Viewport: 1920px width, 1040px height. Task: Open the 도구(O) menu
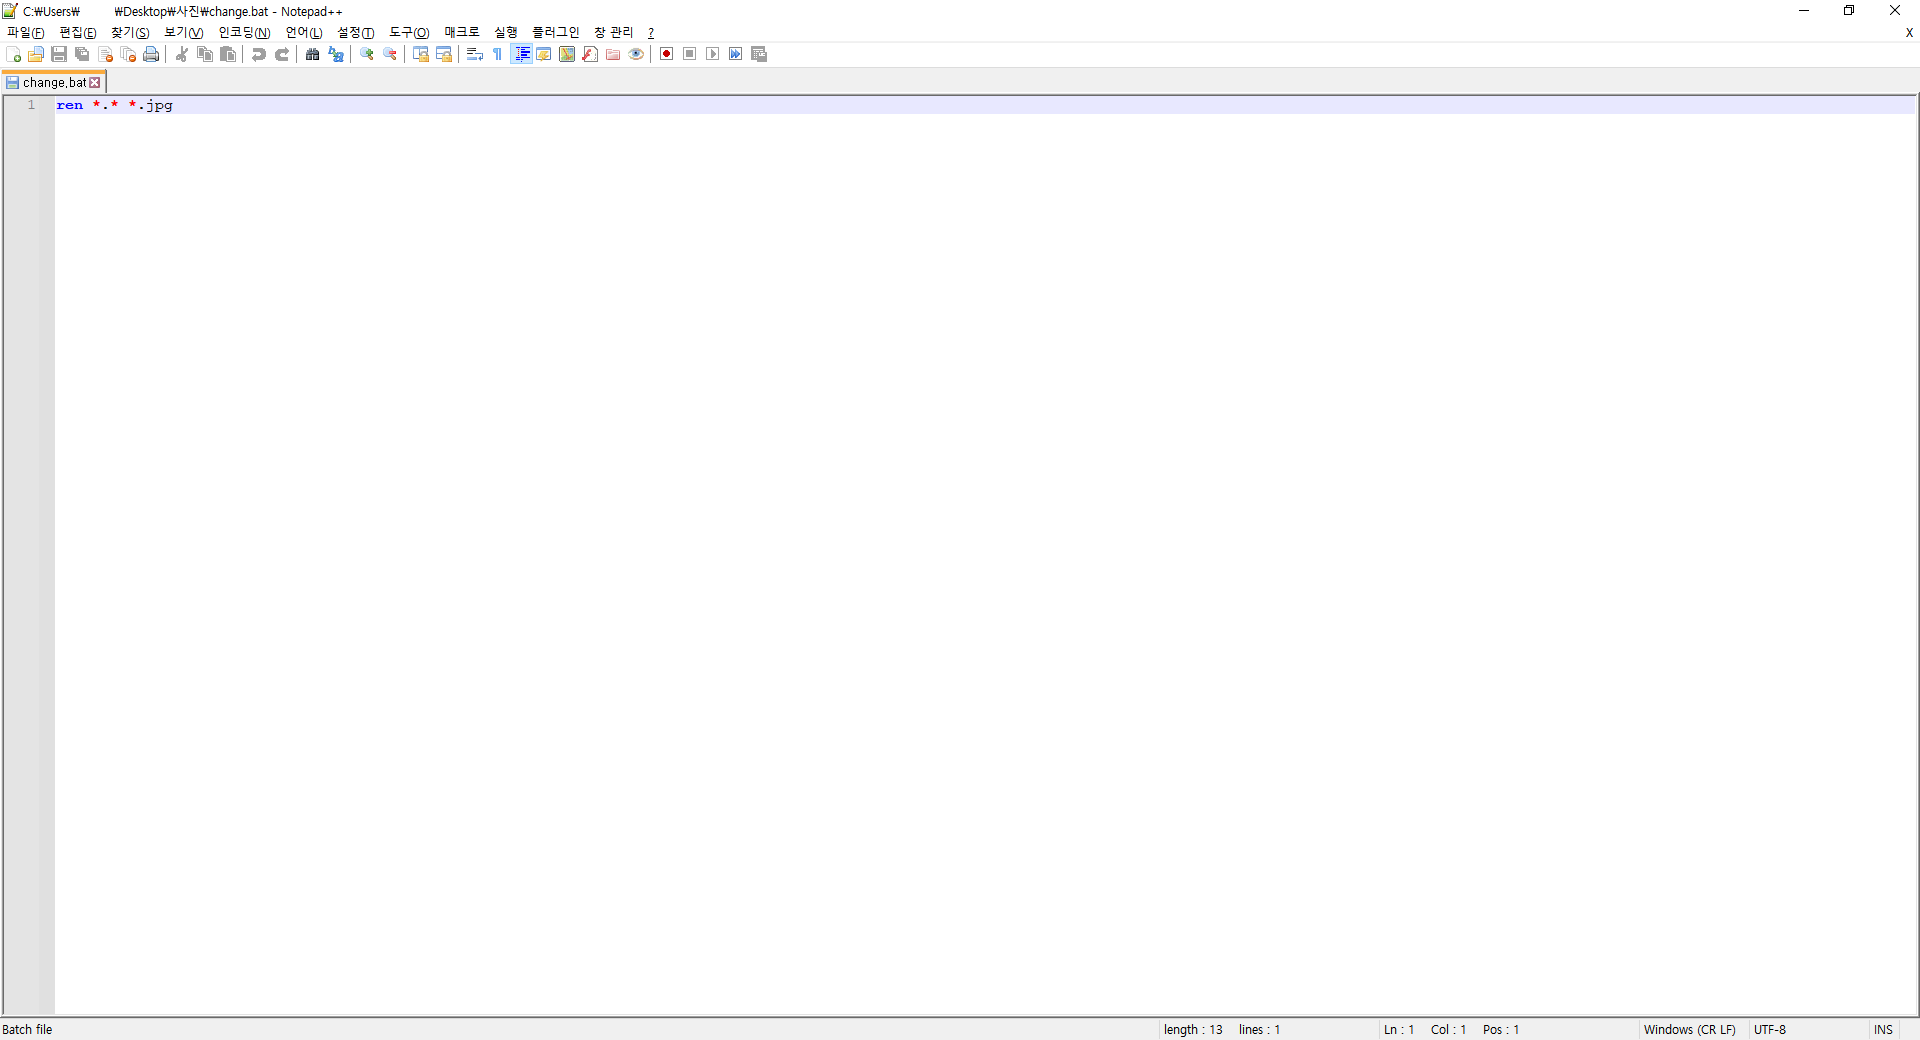click(409, 33)
